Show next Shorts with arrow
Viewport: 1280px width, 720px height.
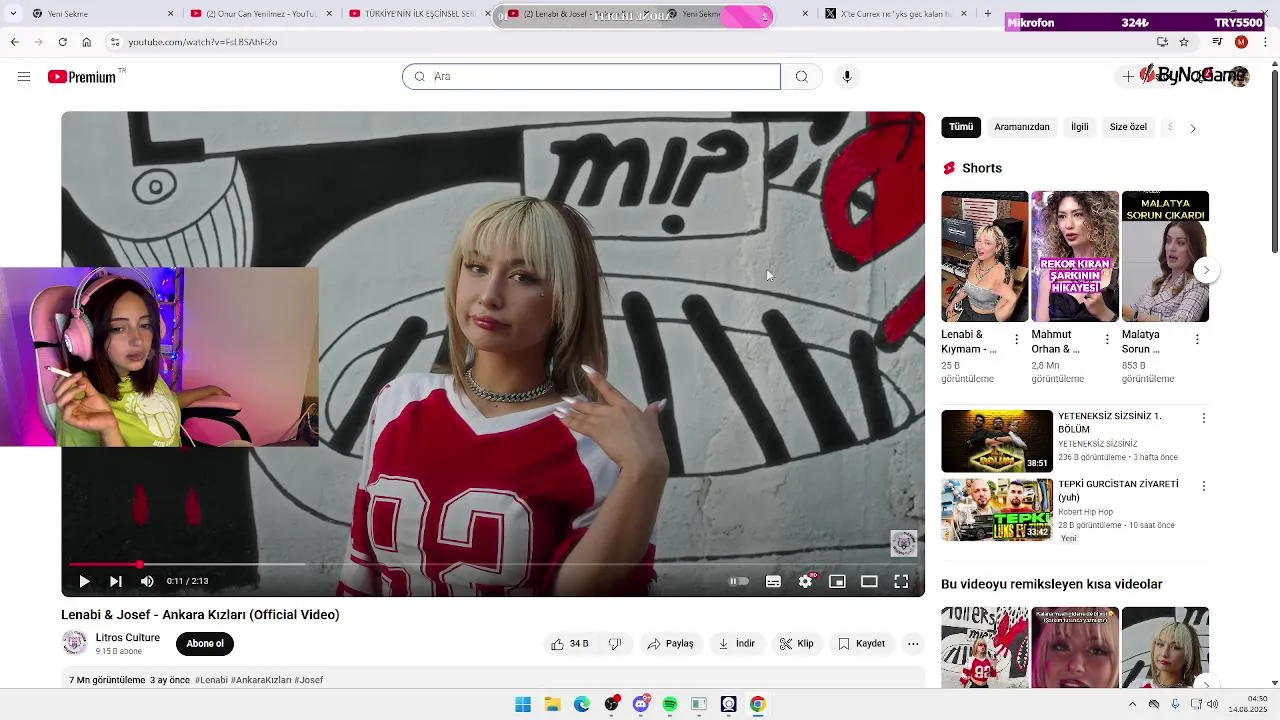pyautogui.click(x=1206, y=270)
